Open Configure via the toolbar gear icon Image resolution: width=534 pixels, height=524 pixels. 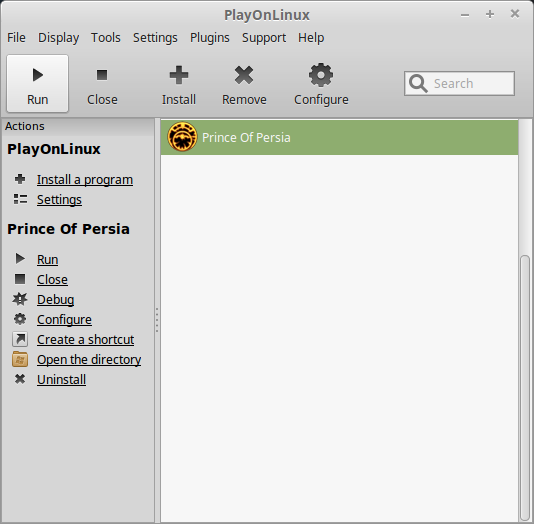click(321, 75)
